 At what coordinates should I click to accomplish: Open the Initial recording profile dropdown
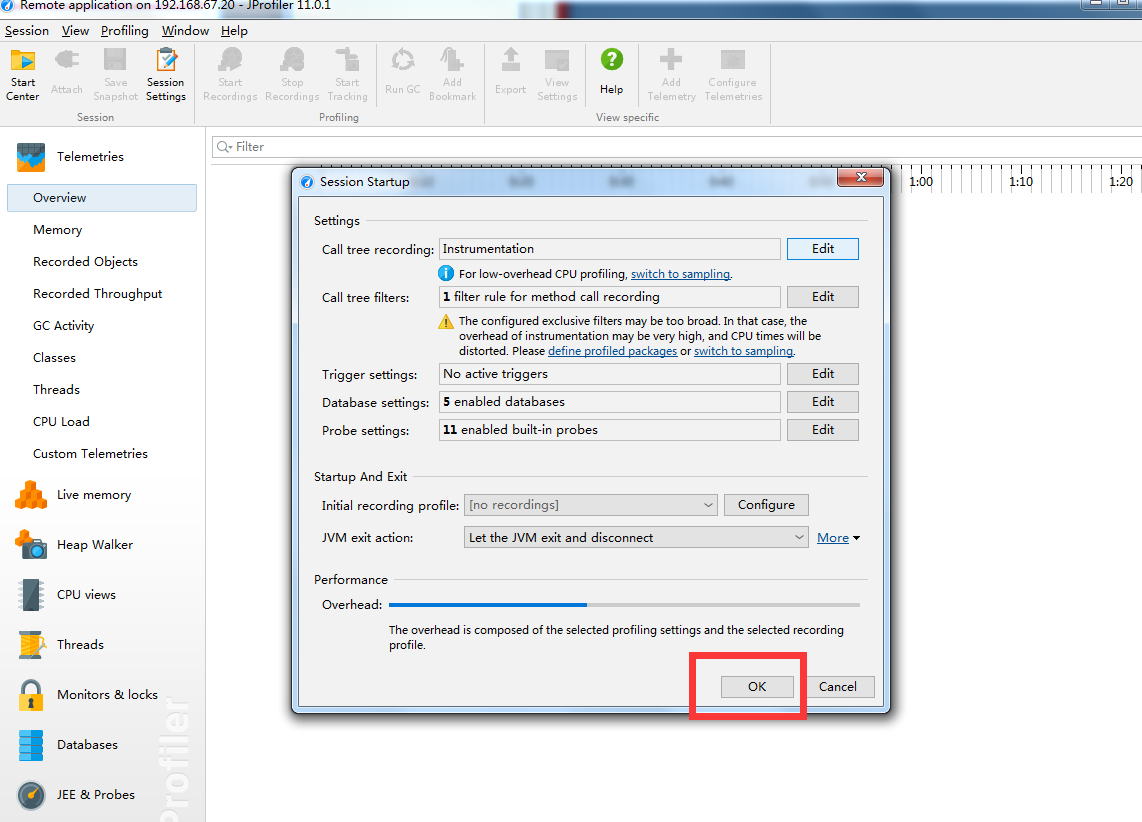coord(591,505)
